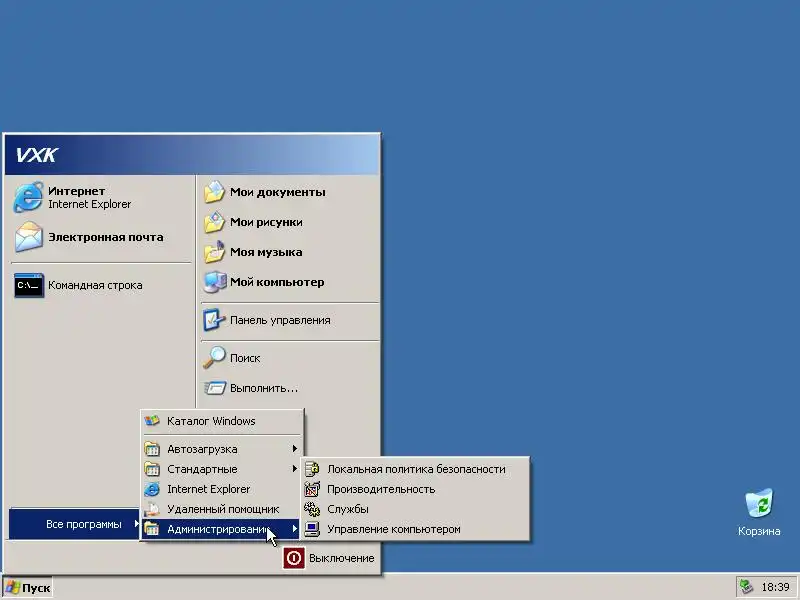Click the red Выключение power icon
This screenshot has height=600, width=800.
click(294, 558)
